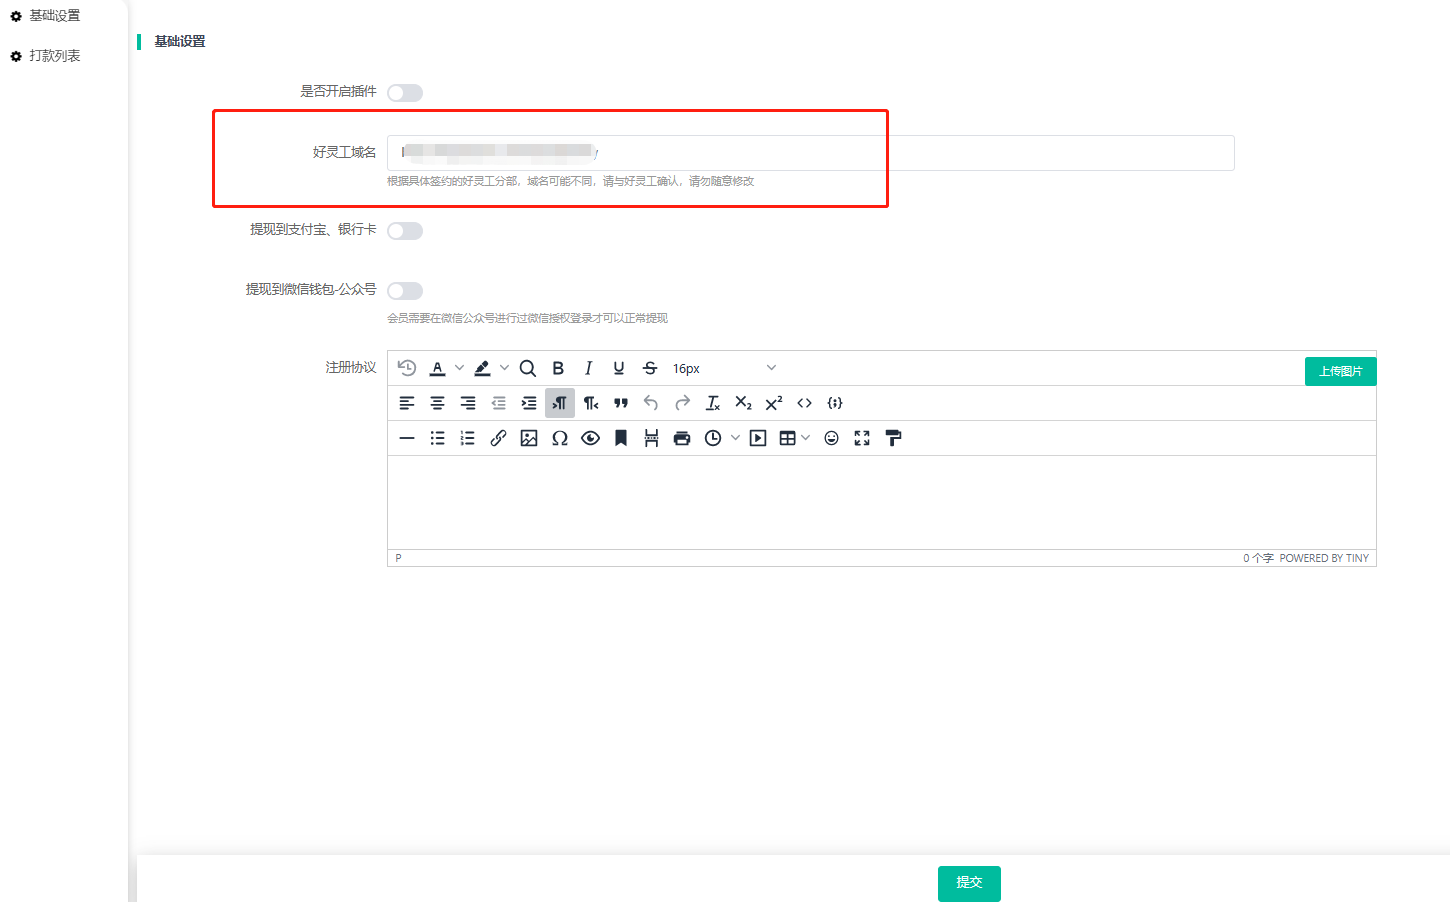
Task: Enable the 是否开启插件 switch
Action: coord(405,93)
